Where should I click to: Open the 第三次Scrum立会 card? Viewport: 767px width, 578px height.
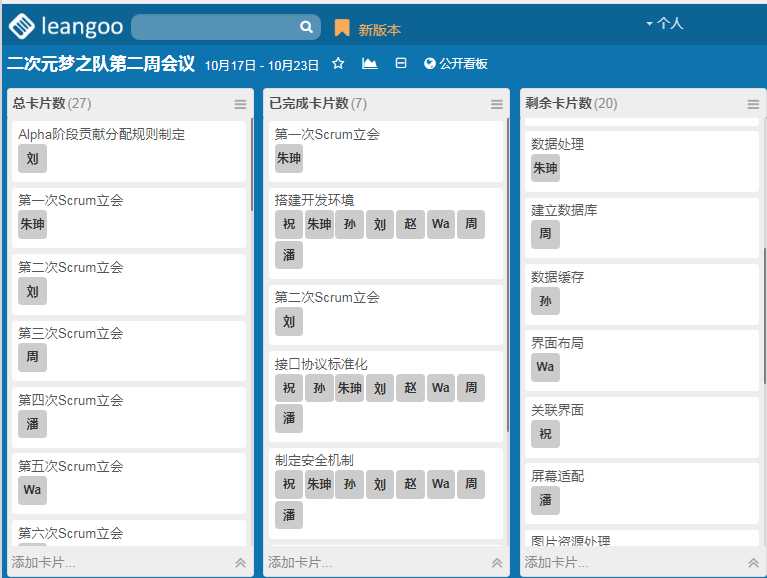click(x=129, y=351)
